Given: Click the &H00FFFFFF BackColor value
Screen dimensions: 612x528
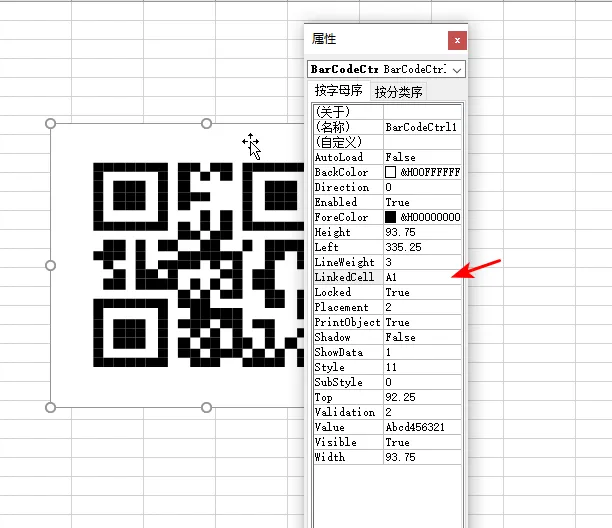Looking at the screenshot, I should click(x=430, y=172).
